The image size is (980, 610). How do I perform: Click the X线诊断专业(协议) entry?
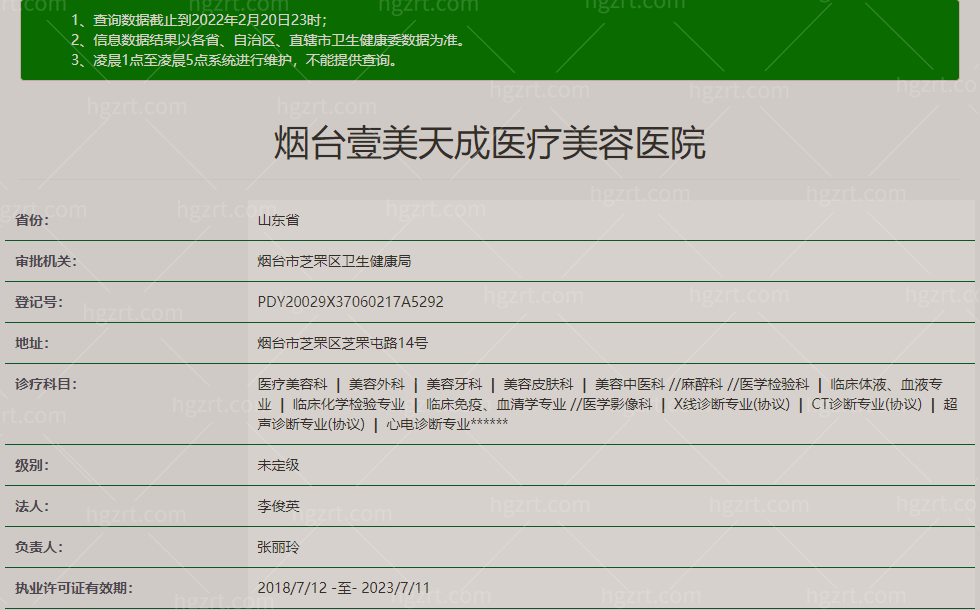(732, 404)
